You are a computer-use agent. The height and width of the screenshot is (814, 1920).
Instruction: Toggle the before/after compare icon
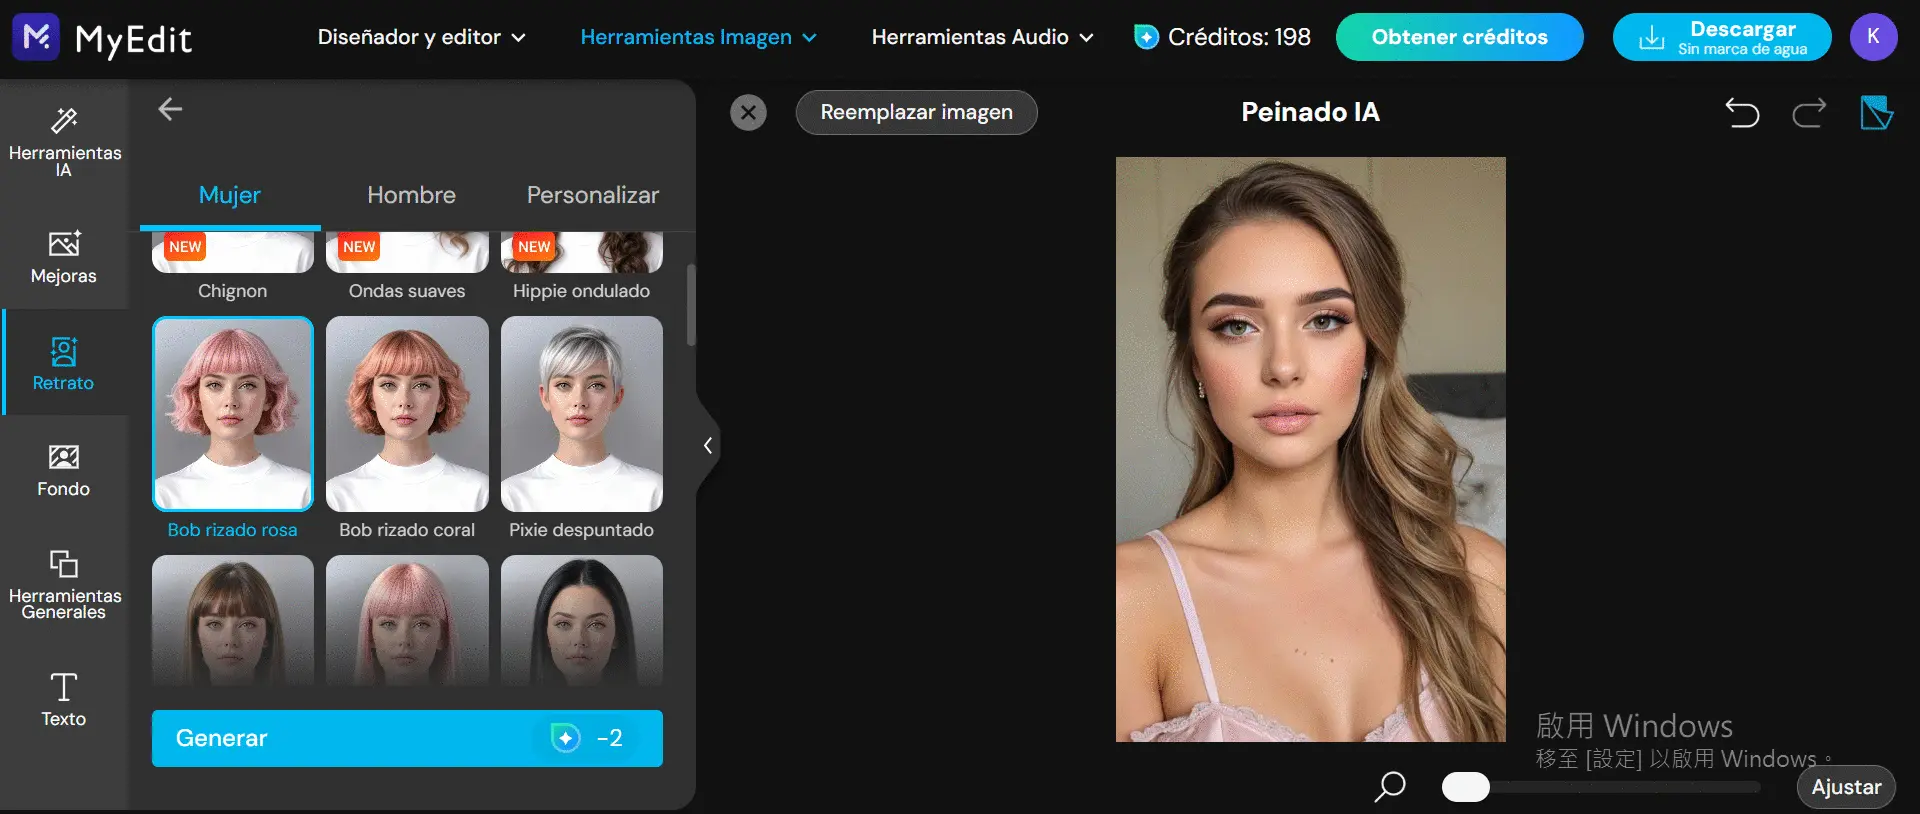(1876, 113)
